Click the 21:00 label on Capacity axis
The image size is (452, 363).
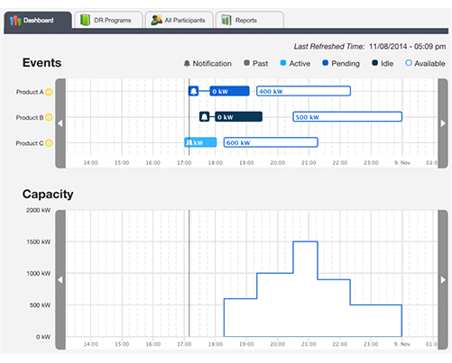309,344
